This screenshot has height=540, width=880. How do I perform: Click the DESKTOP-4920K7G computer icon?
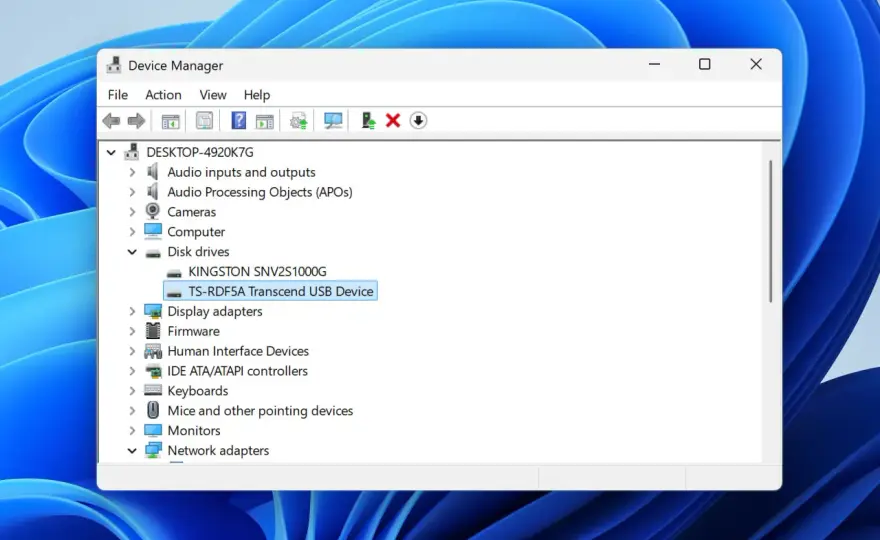(x=132, y=152)
